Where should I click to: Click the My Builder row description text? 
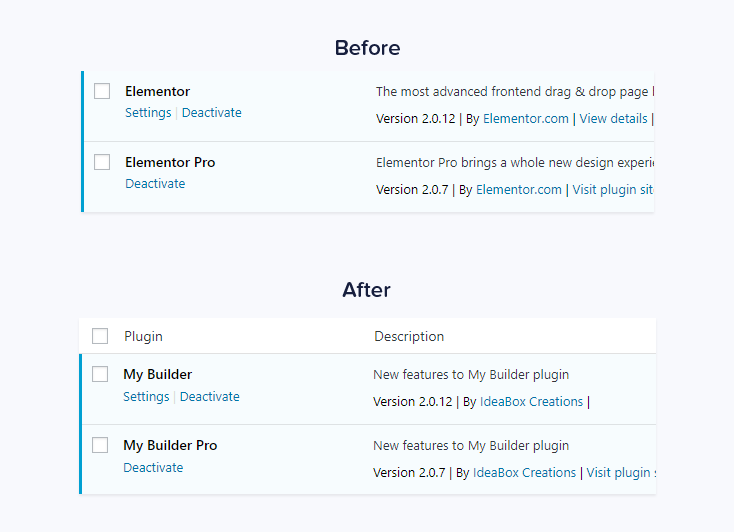471,375
